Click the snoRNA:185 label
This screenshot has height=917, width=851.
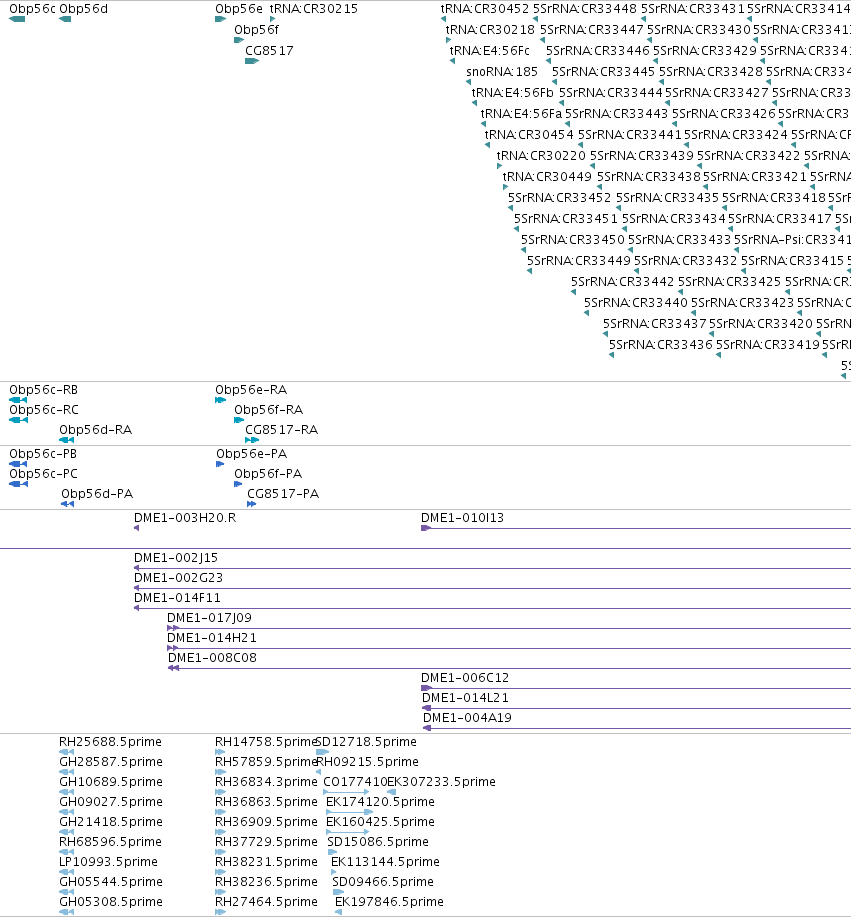502,72
